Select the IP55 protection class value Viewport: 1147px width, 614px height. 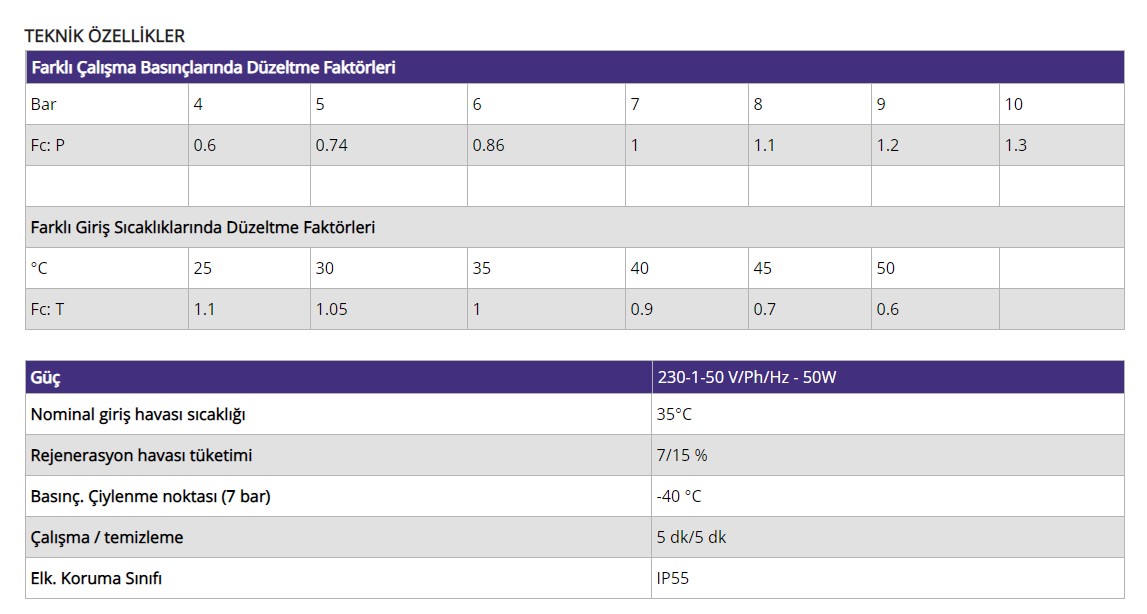click(x=673, y=578)
